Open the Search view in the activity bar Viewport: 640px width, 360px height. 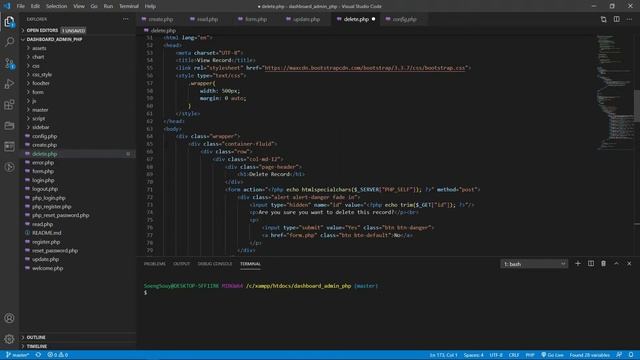[x=9, y=42]
